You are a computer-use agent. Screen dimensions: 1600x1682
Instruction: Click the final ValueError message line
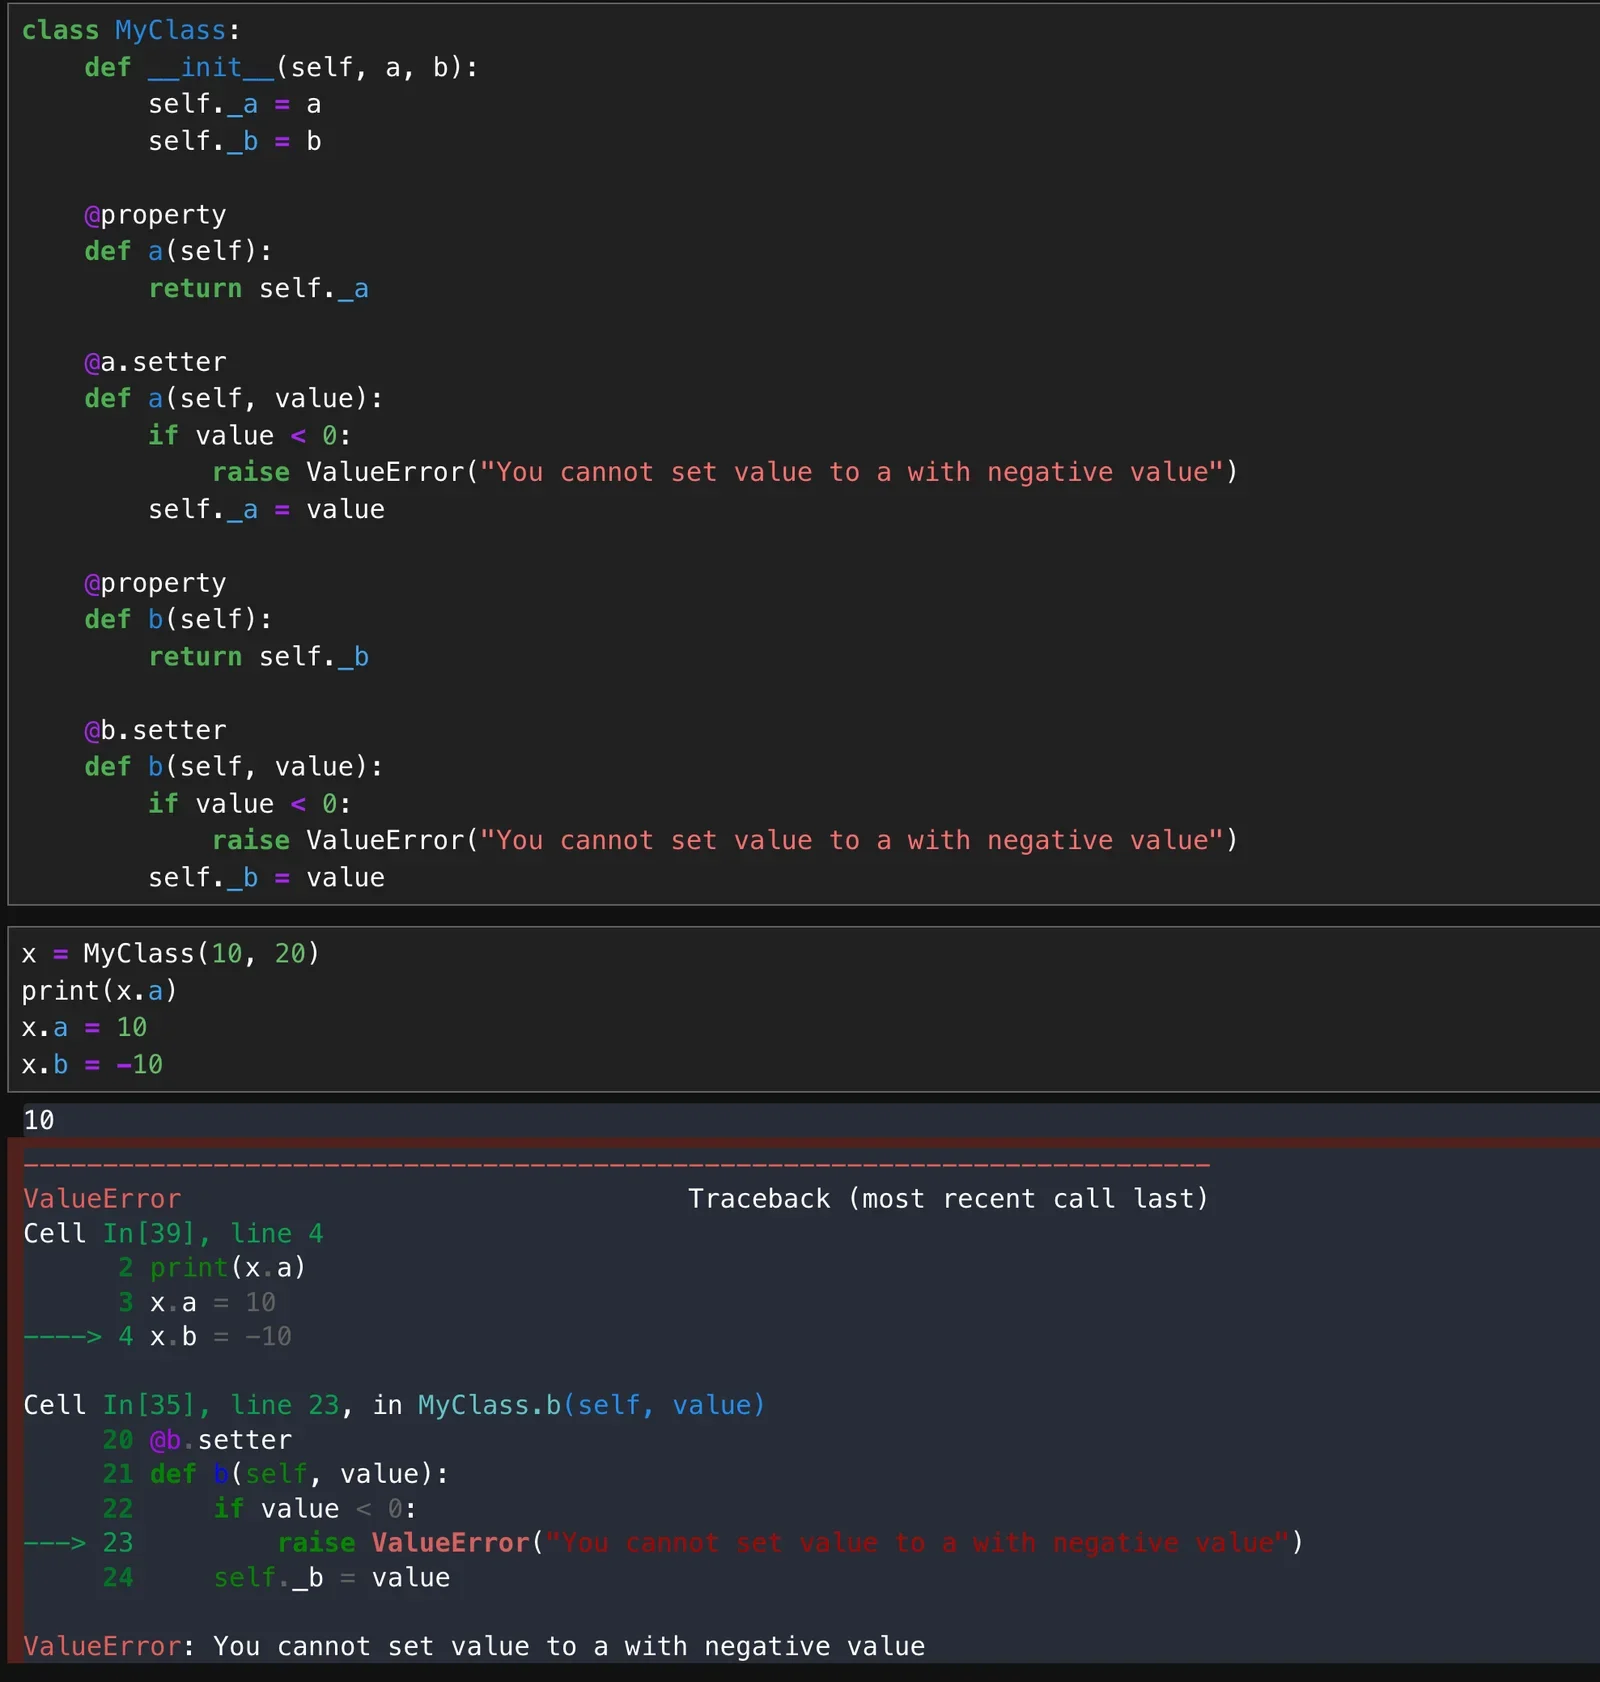474,1646
